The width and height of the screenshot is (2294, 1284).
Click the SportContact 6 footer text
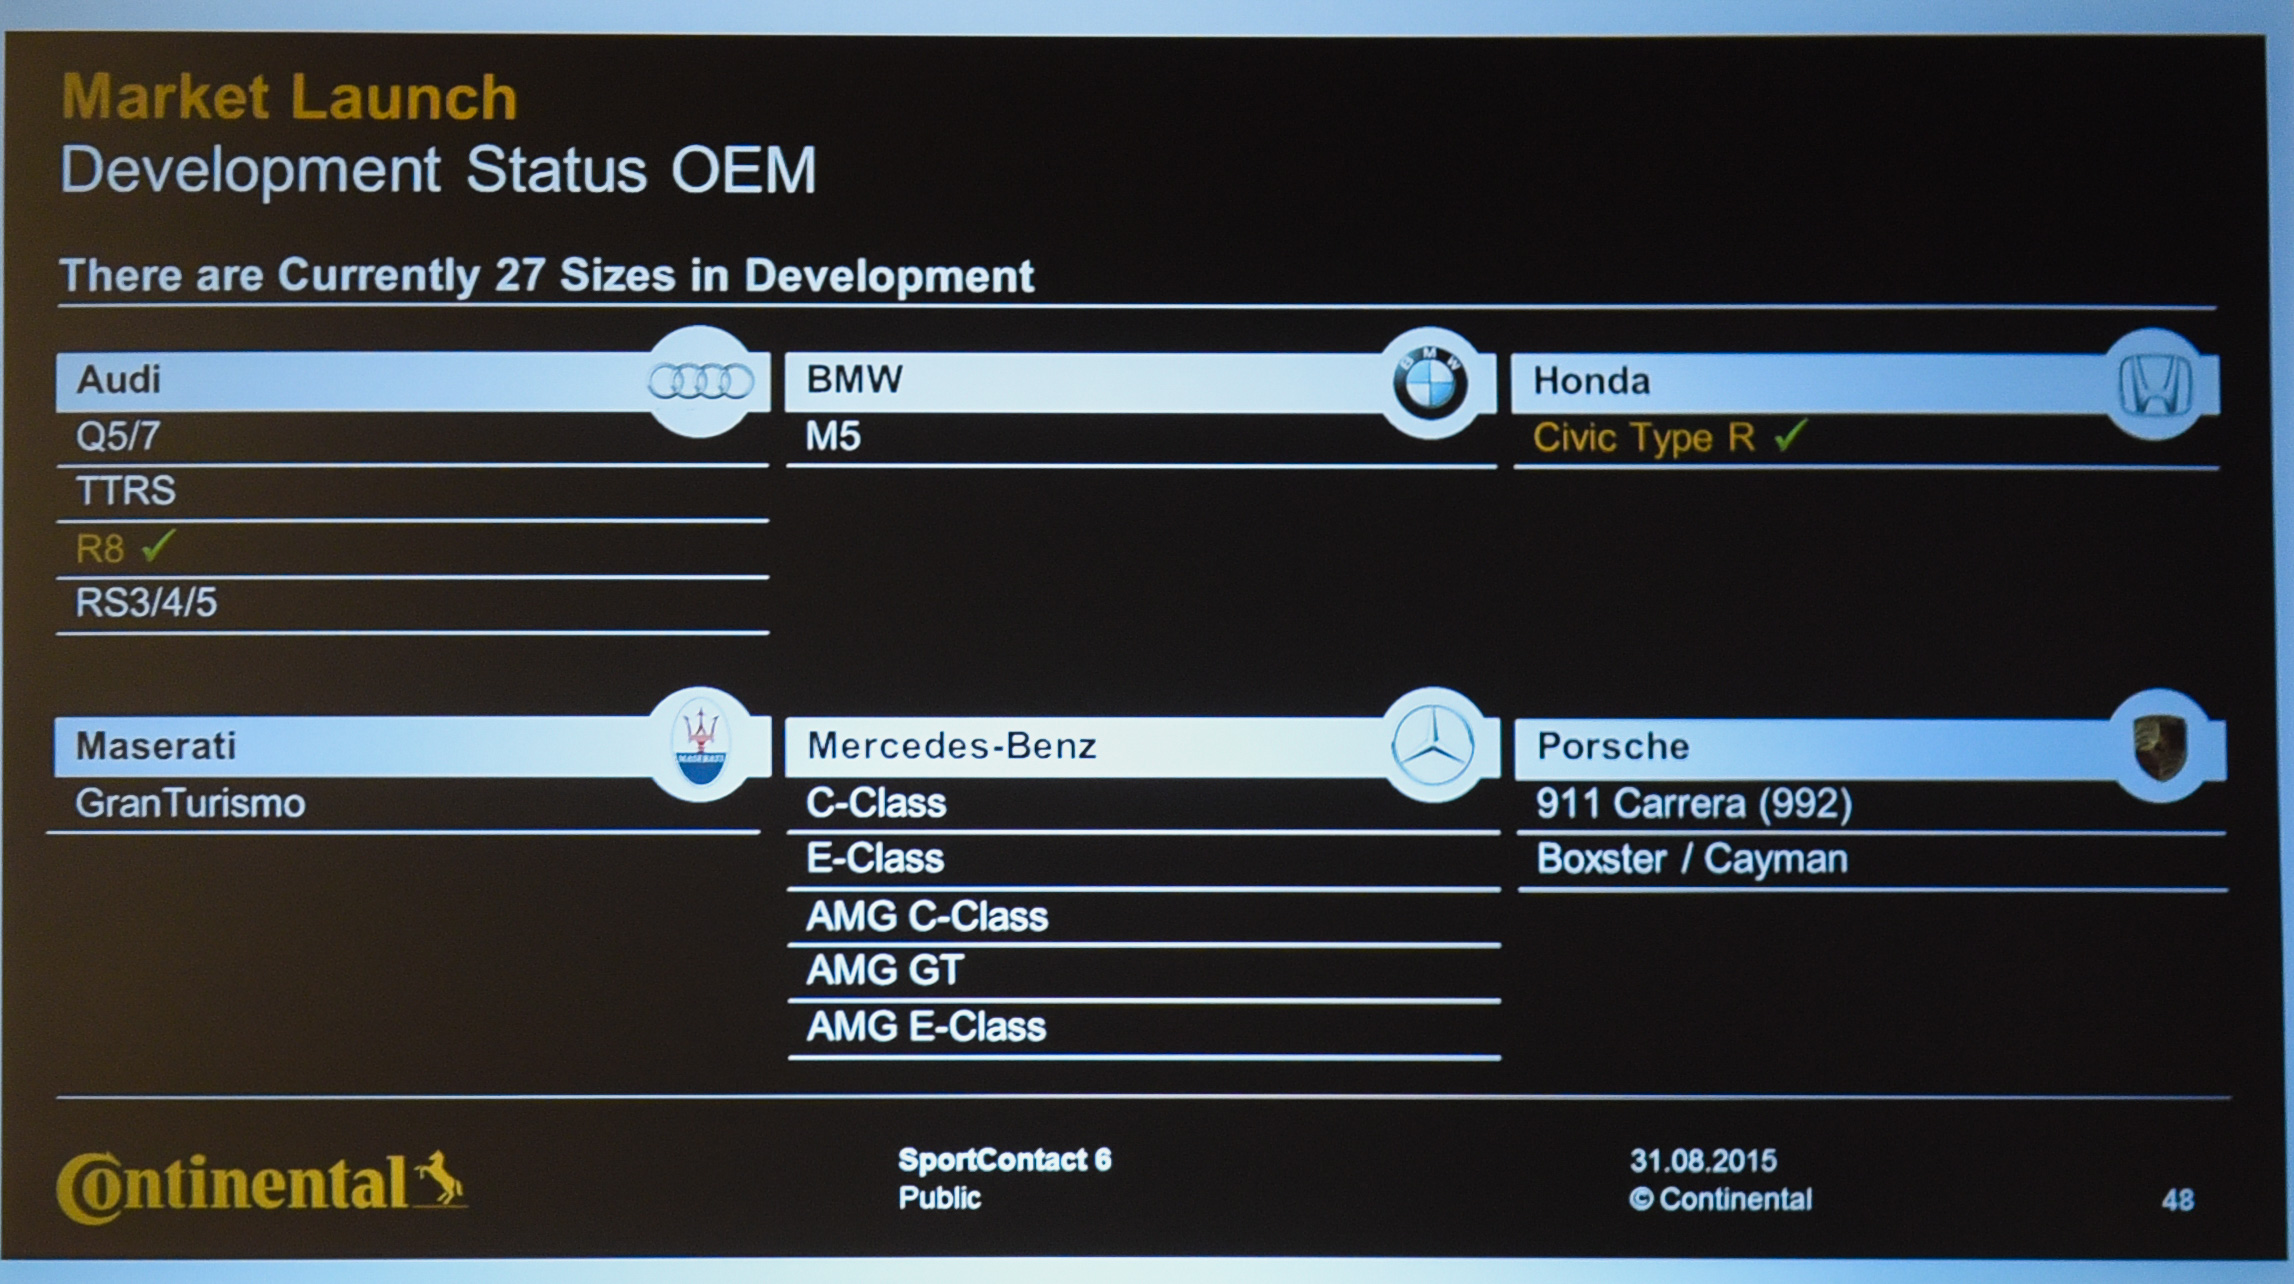pos(1004,1160)
